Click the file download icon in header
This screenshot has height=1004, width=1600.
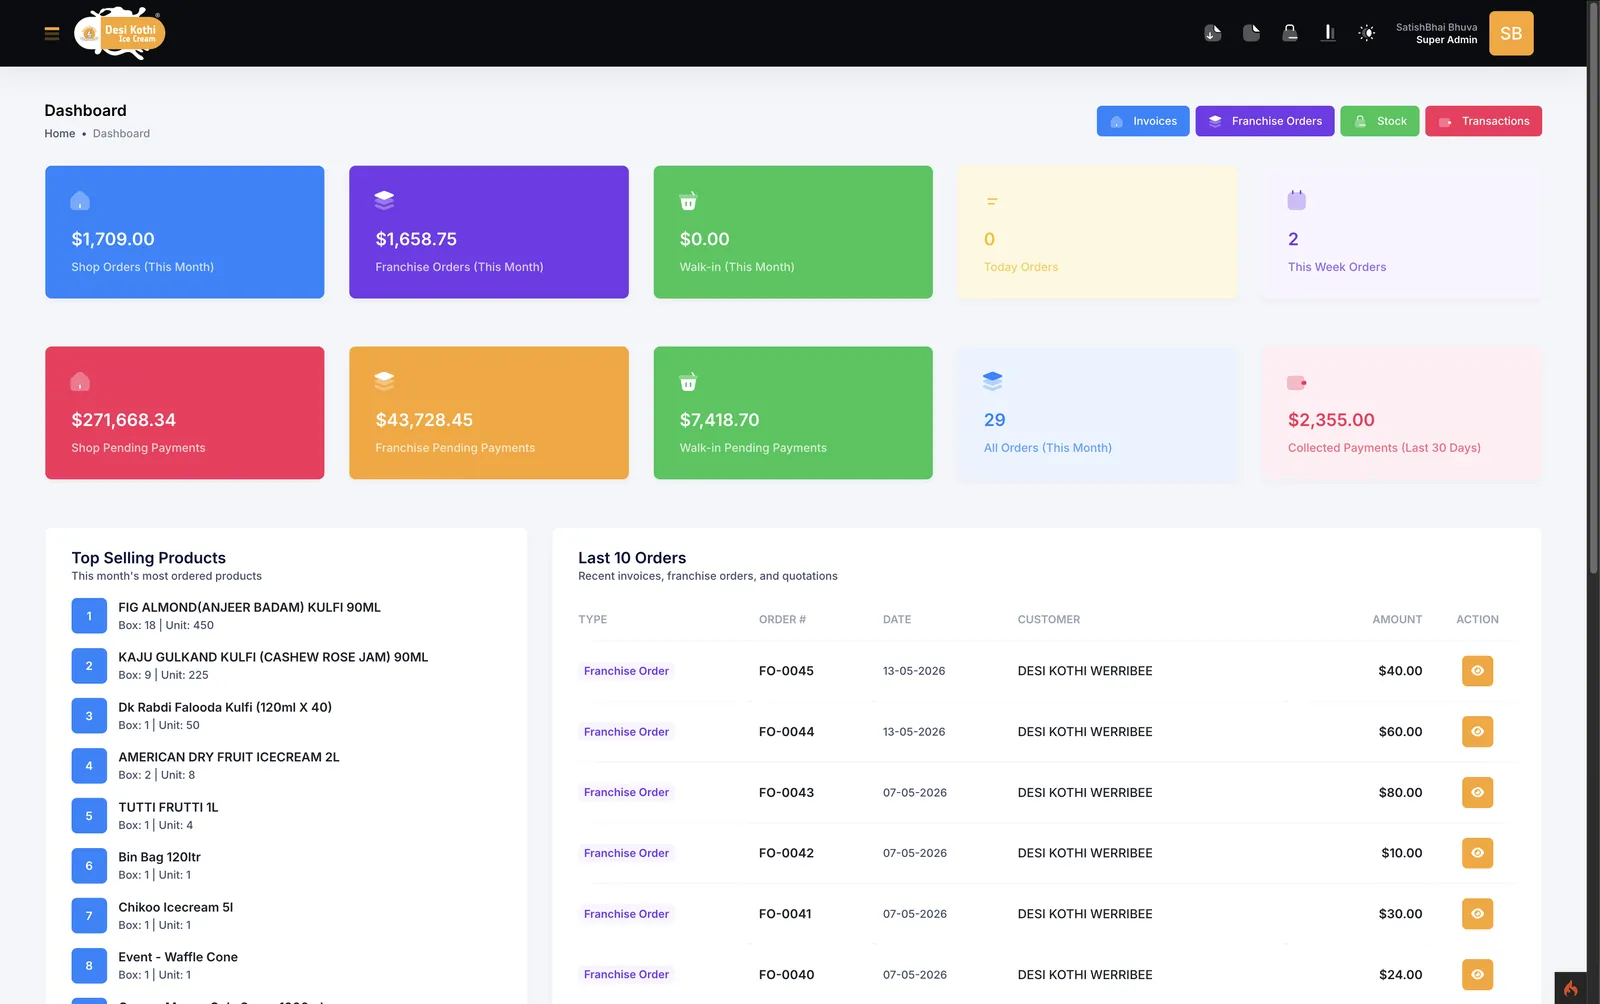(1212, 33)
